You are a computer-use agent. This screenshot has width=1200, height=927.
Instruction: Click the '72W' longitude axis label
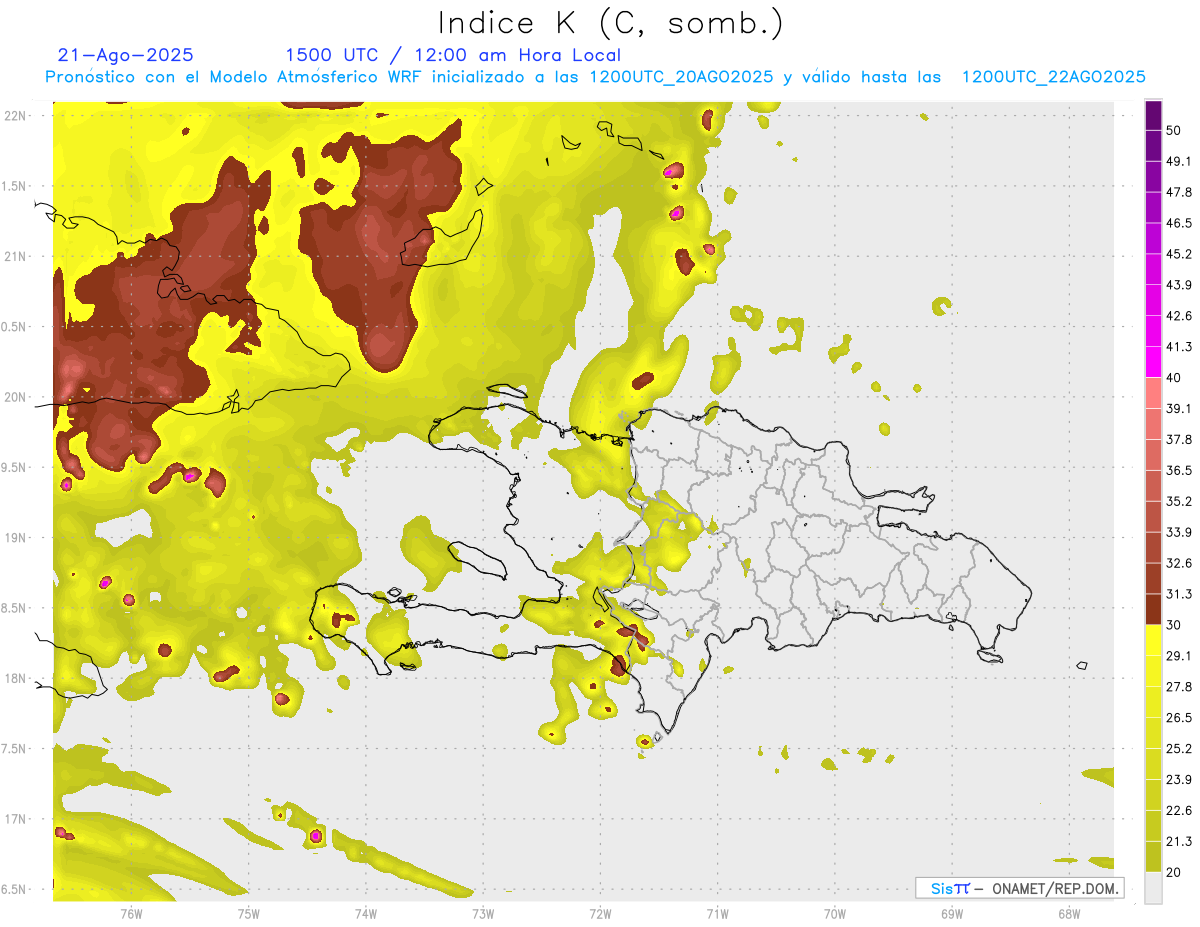(x=600, y=912)
